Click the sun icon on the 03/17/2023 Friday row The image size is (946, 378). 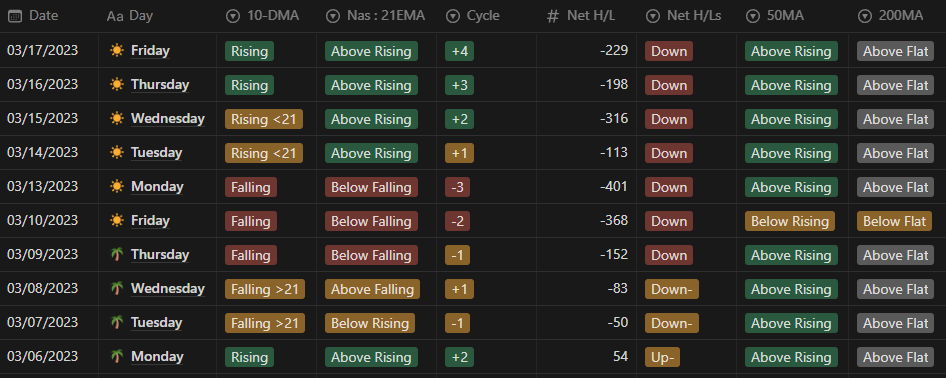click(117, 51)
